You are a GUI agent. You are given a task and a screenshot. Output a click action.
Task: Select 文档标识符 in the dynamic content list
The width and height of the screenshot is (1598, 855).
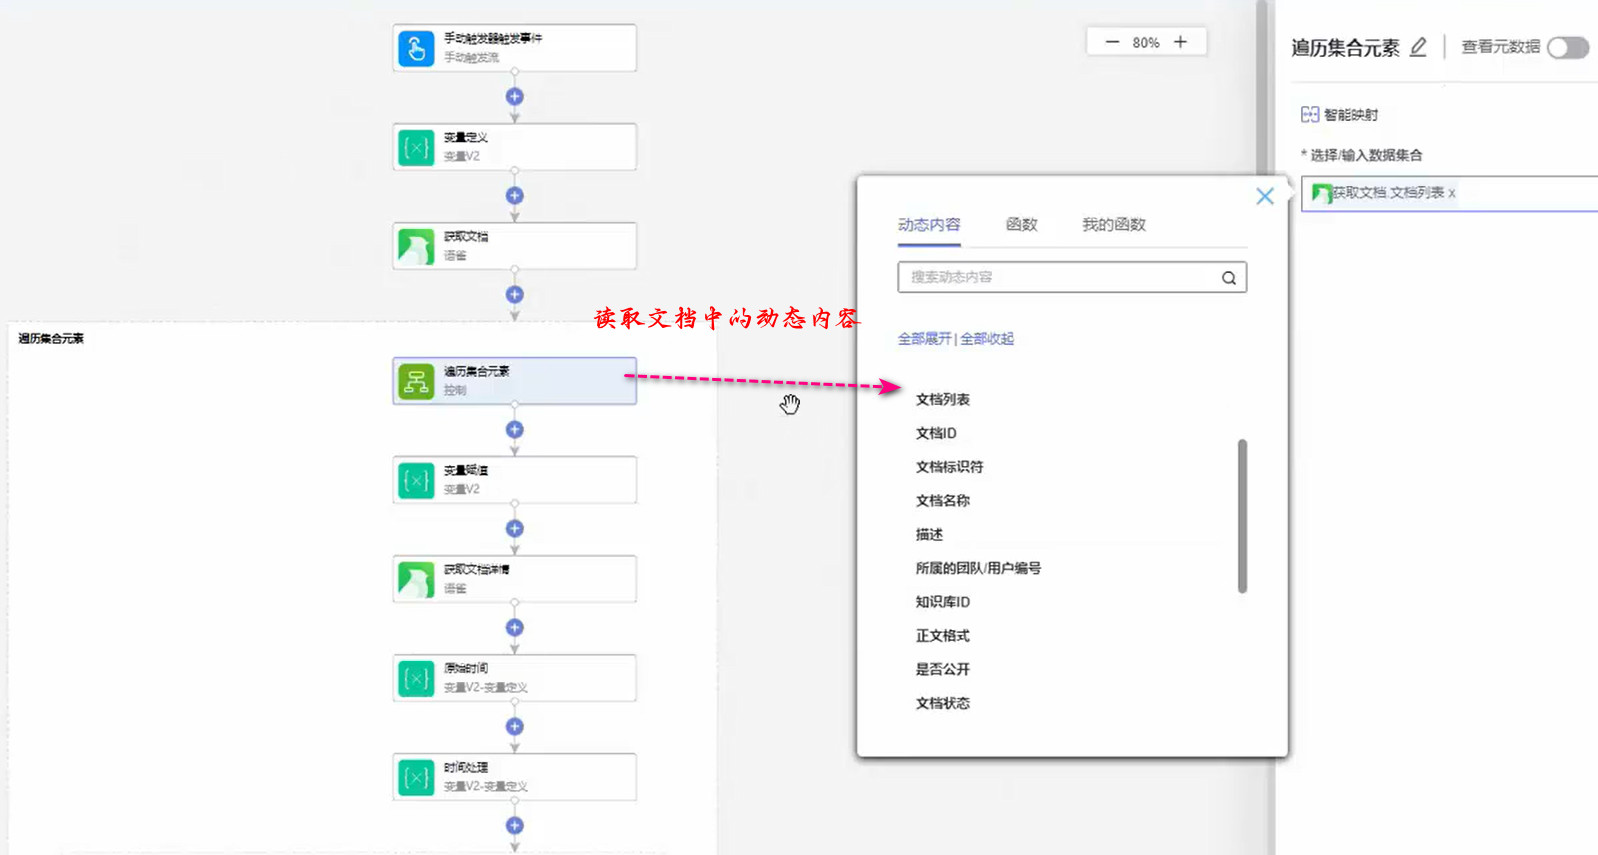[949, 467]
